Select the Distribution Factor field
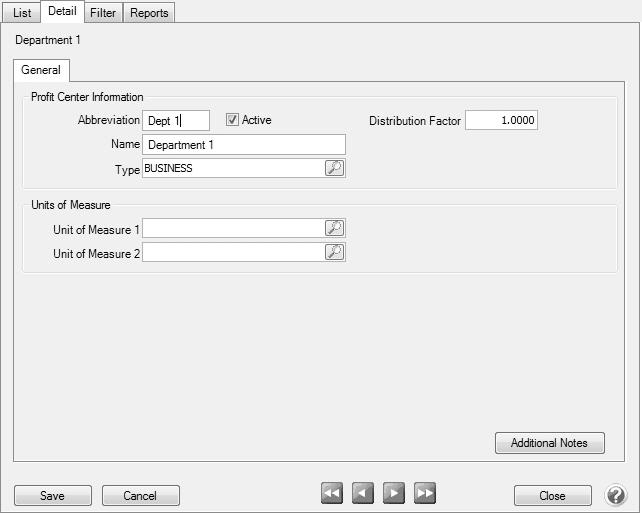This screenshot has height=514, width=642. coord(501,121)
